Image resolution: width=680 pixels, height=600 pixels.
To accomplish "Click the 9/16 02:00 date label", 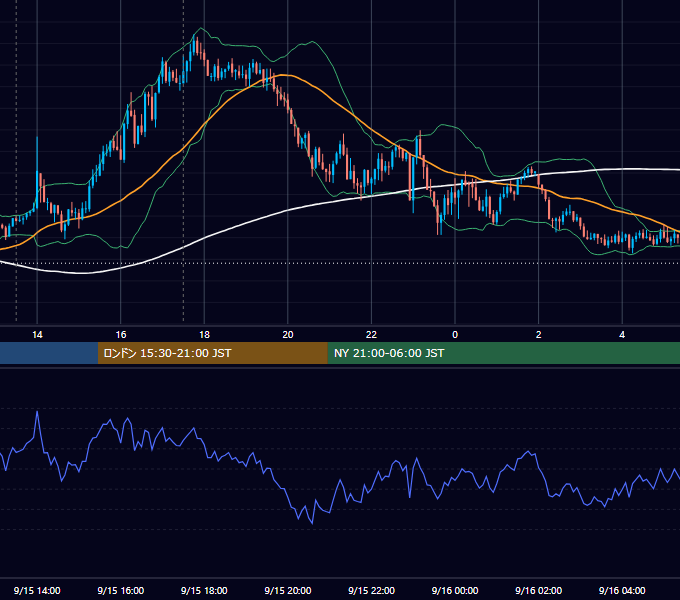I will pyautogui.click(x=538, y=590).
